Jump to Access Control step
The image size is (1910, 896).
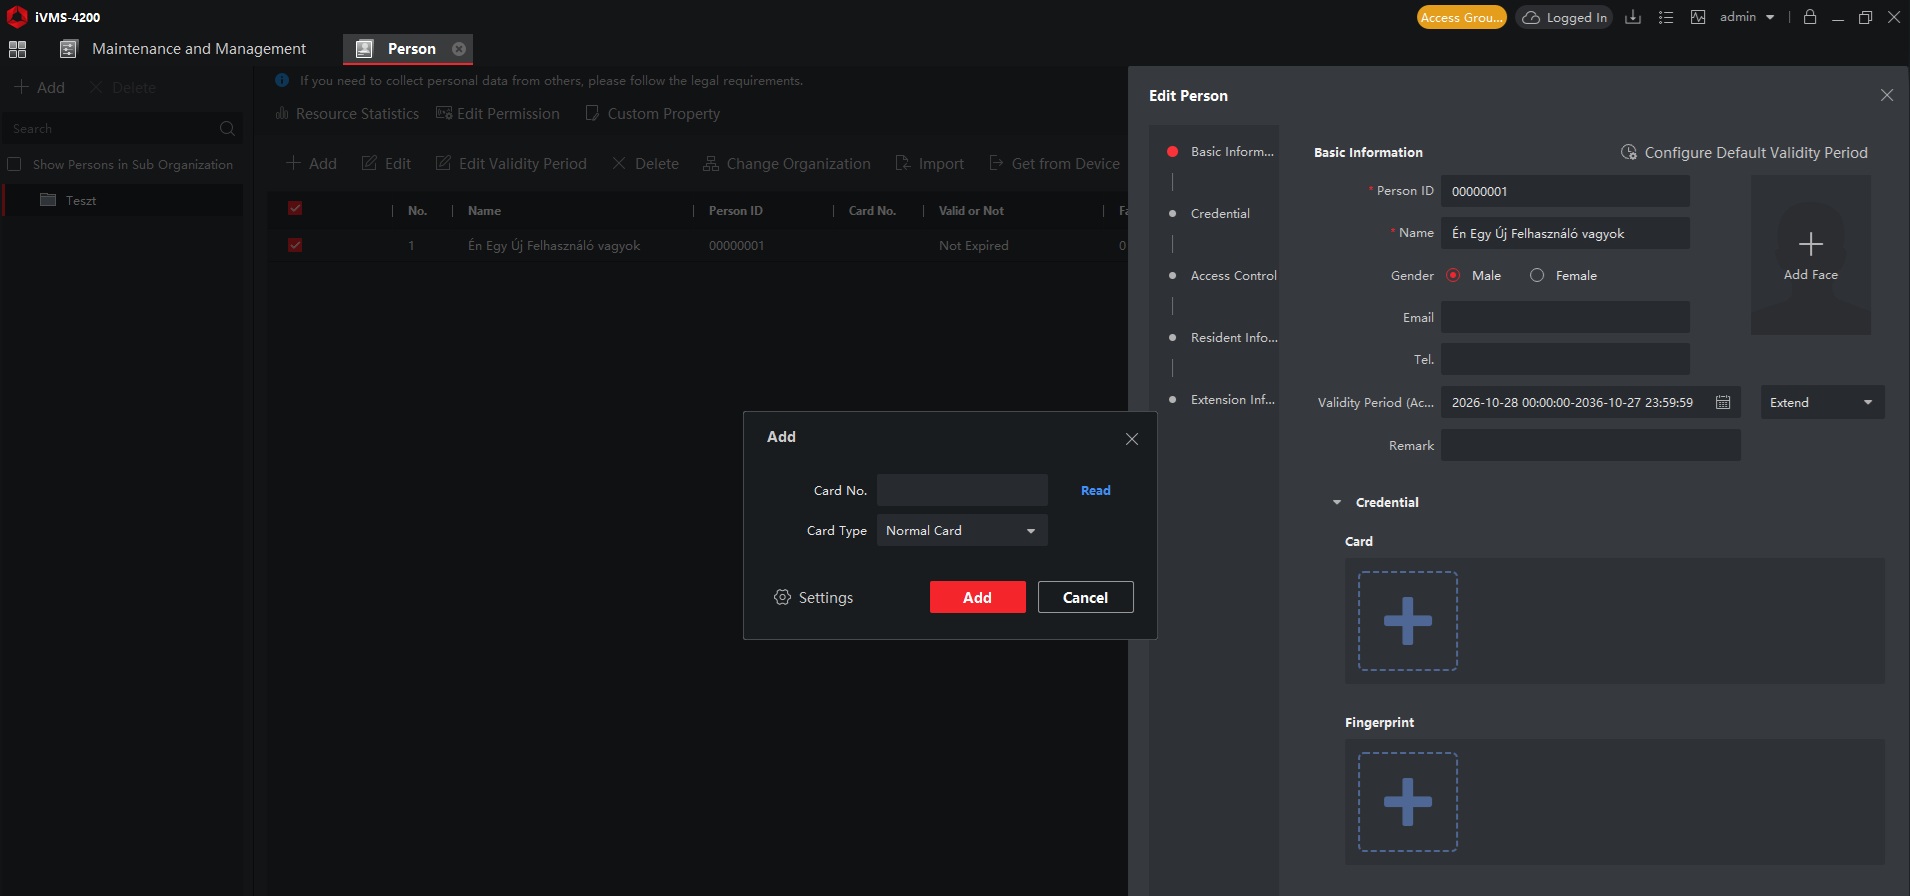(x=1233, y=275)
